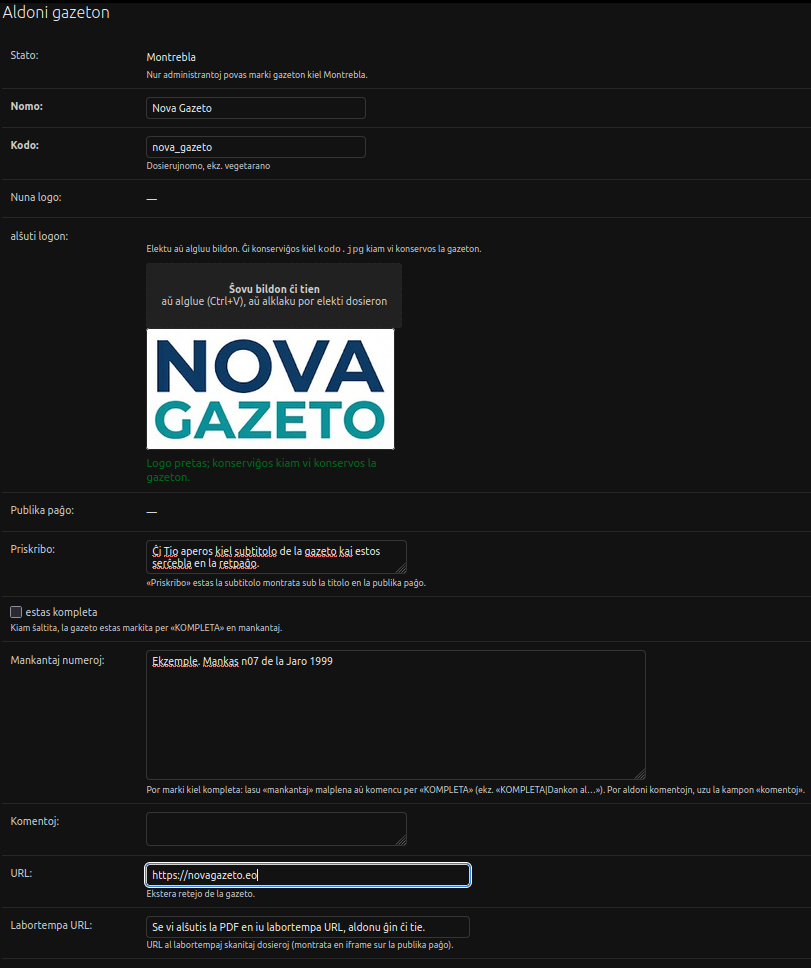811x968 pixels.
Task: Click the 'URL al labortempaj skanitaj dosieroj' hint
Action: (299, 945)
